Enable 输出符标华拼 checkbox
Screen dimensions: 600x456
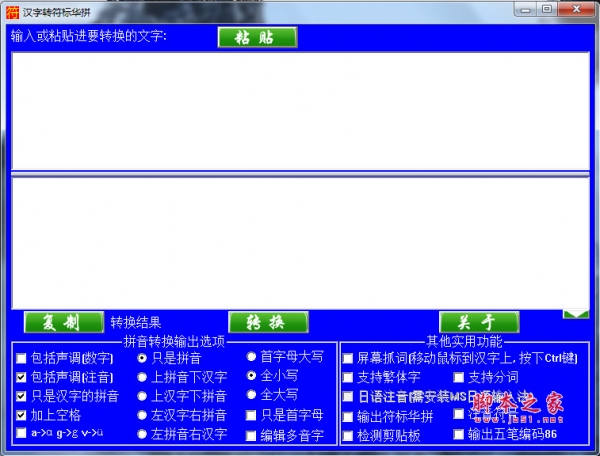click(348, 417)
